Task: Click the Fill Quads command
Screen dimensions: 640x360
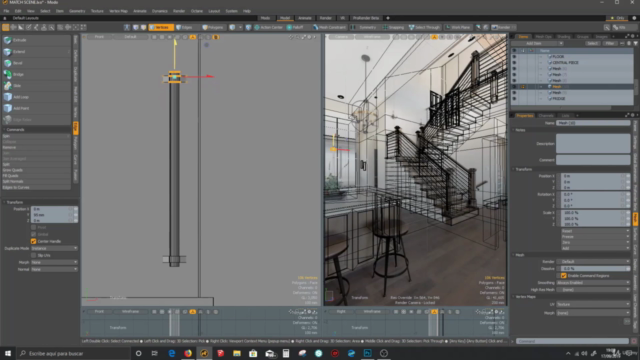Action: tap(36, 176)
